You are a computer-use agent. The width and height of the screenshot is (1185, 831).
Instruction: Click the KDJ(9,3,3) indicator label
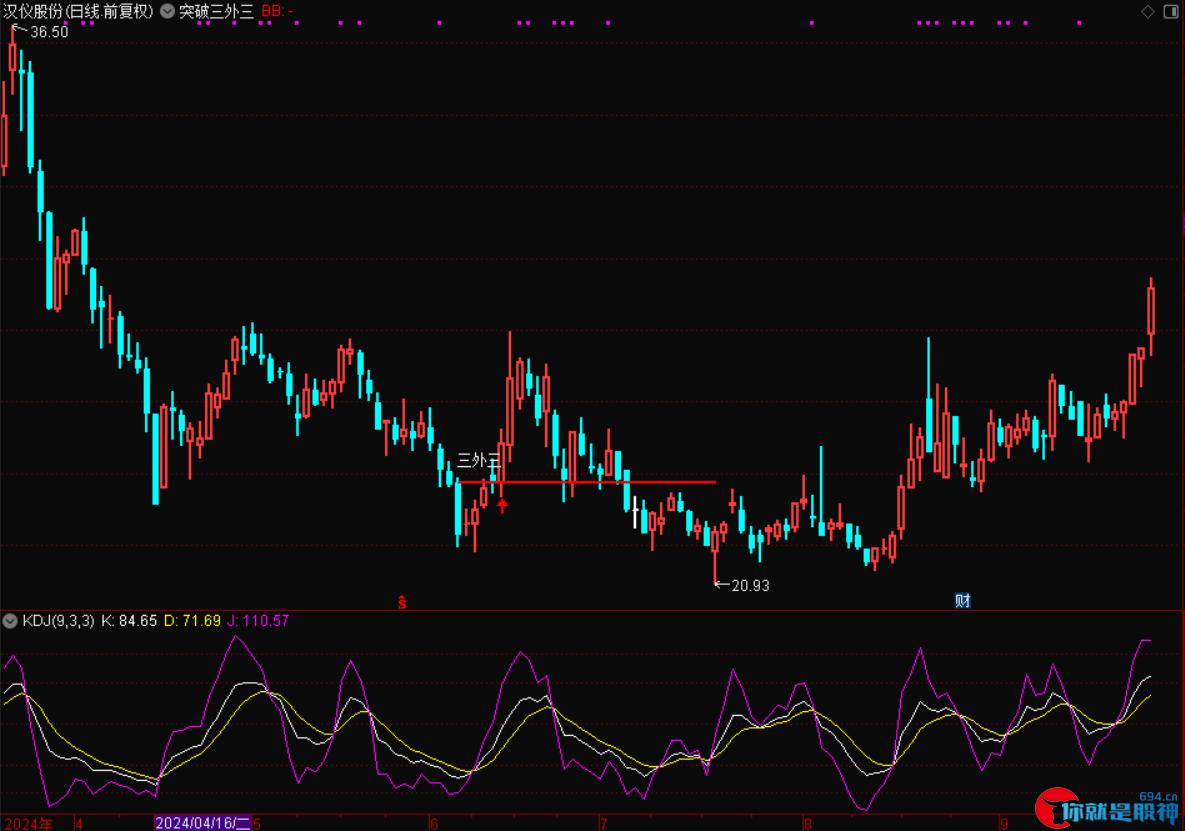pyautogui.click(x=58, y=621)
